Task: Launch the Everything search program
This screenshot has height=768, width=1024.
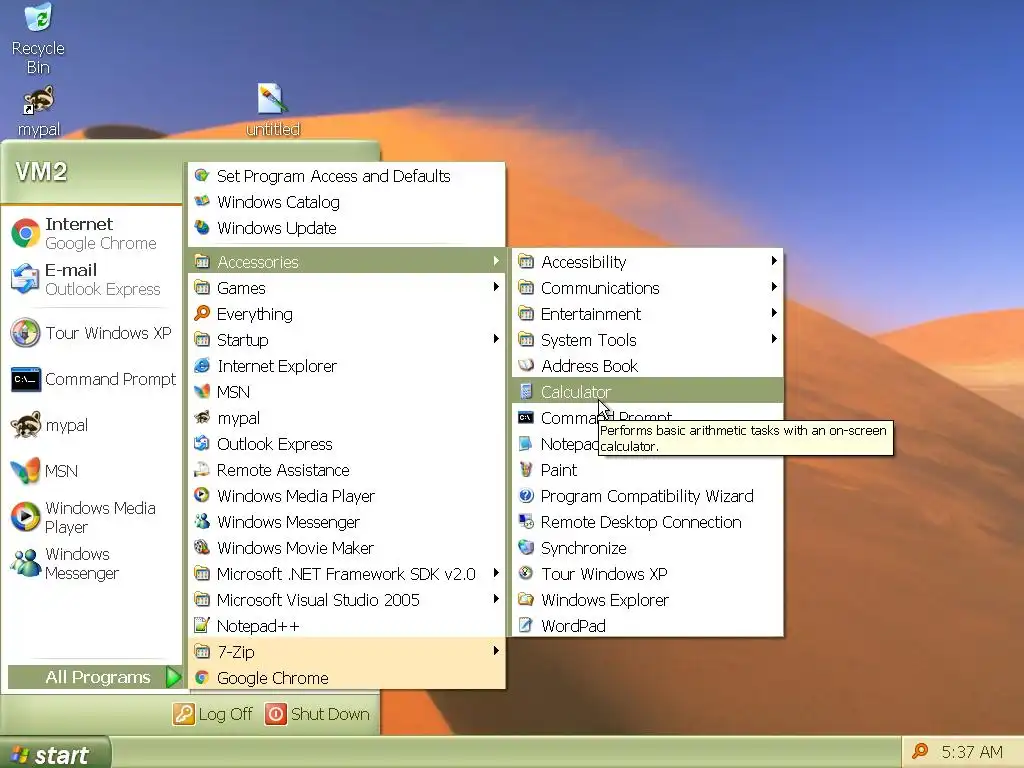Action: pyautogui.click(x=347, y=313)
